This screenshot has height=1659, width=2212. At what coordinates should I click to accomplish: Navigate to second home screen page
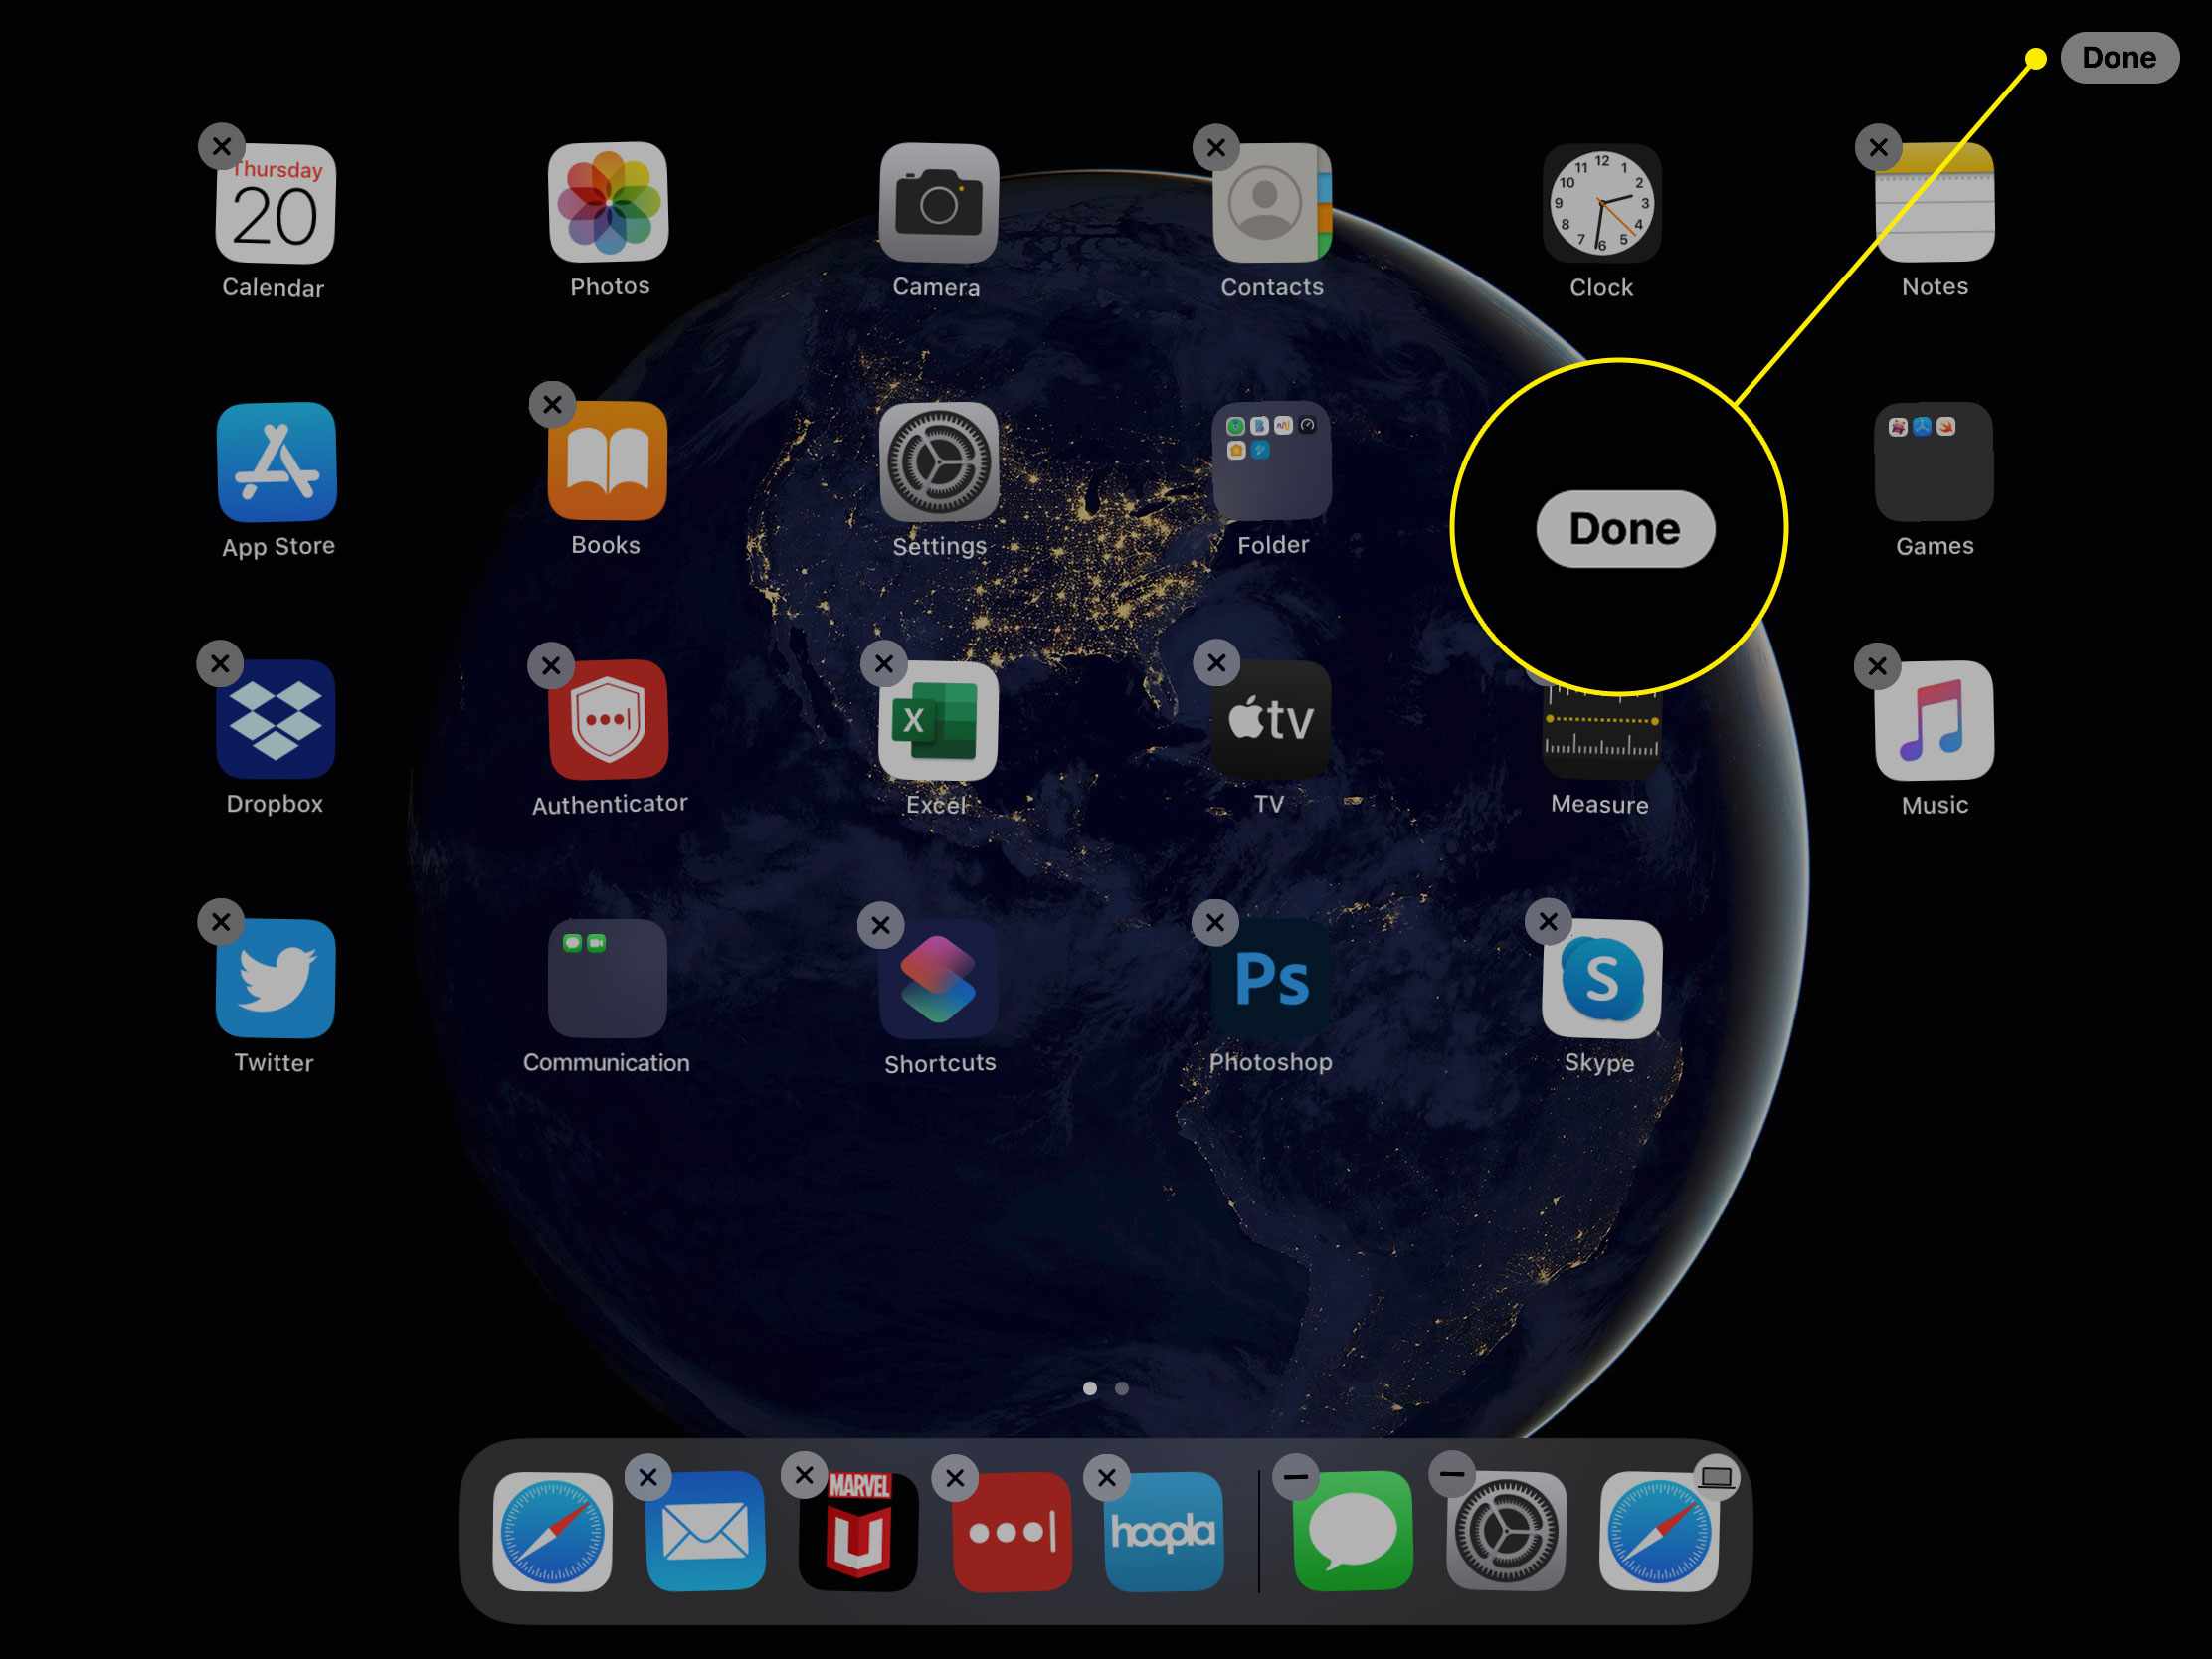[1122, 1387]
